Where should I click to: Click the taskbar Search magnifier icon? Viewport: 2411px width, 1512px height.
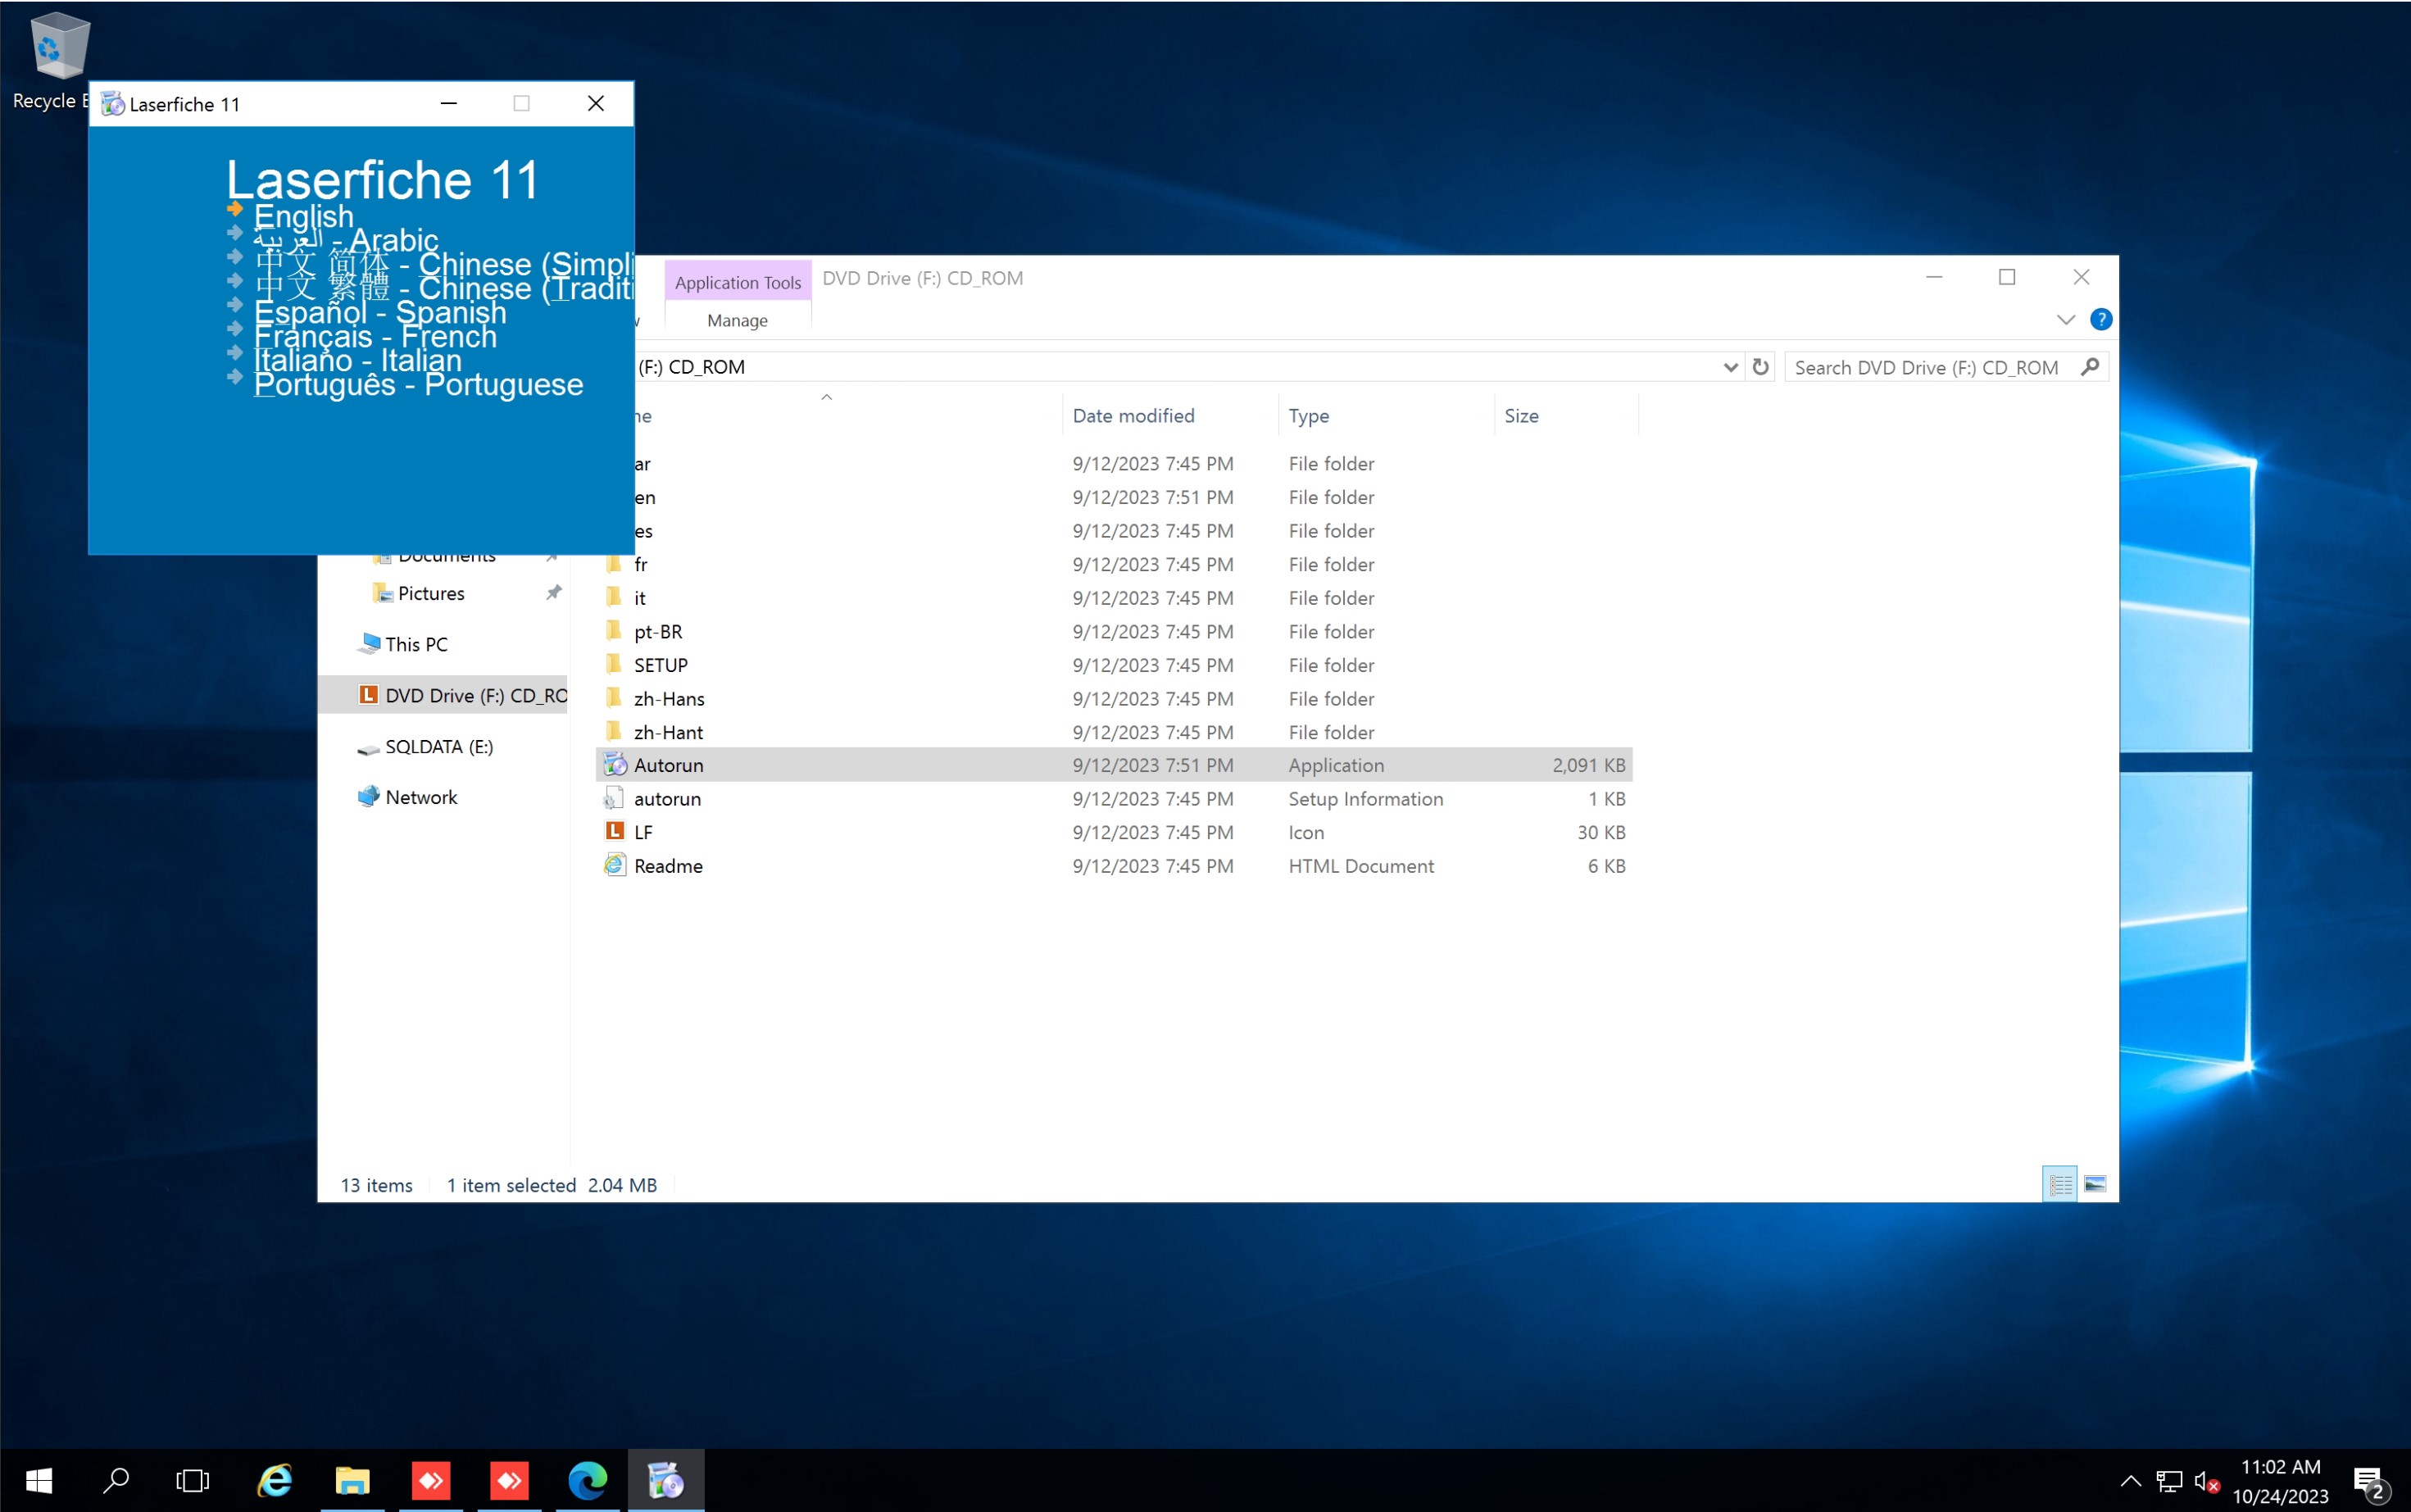click(x=116, y=1480)
